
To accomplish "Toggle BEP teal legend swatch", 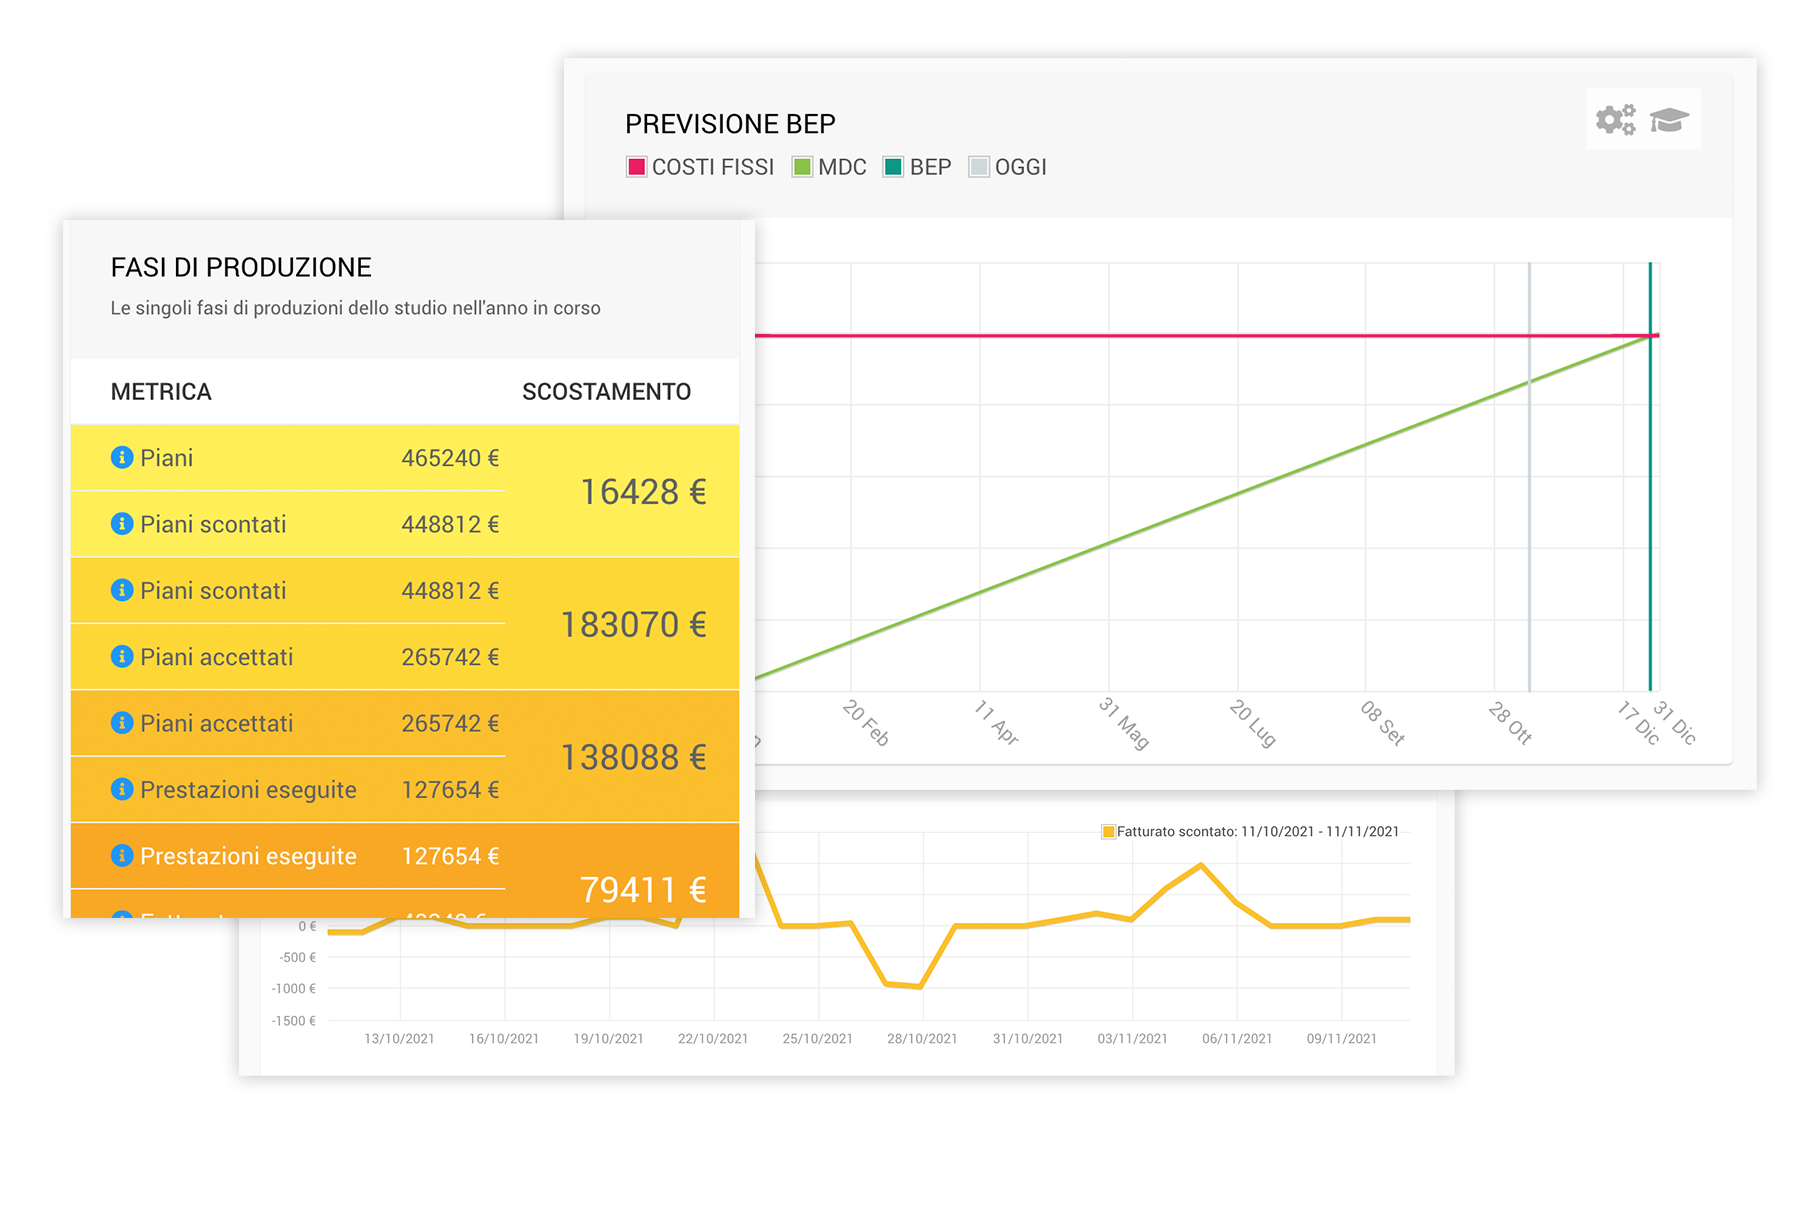I will click(x=893, y=167).
